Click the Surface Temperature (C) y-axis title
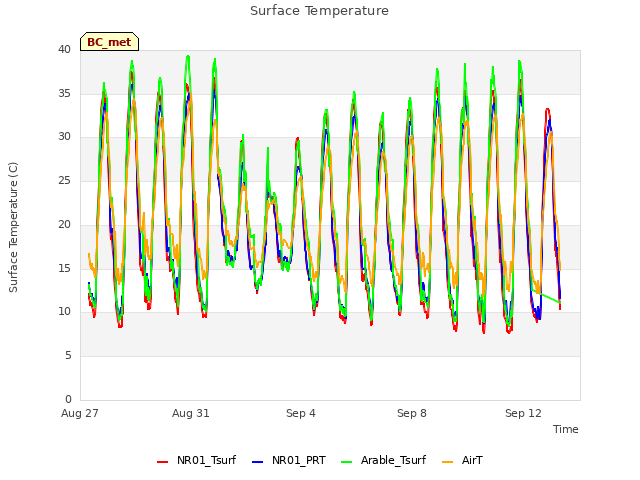Image resolution: width=640 pixels, height=480 pixels. [13, 227]
